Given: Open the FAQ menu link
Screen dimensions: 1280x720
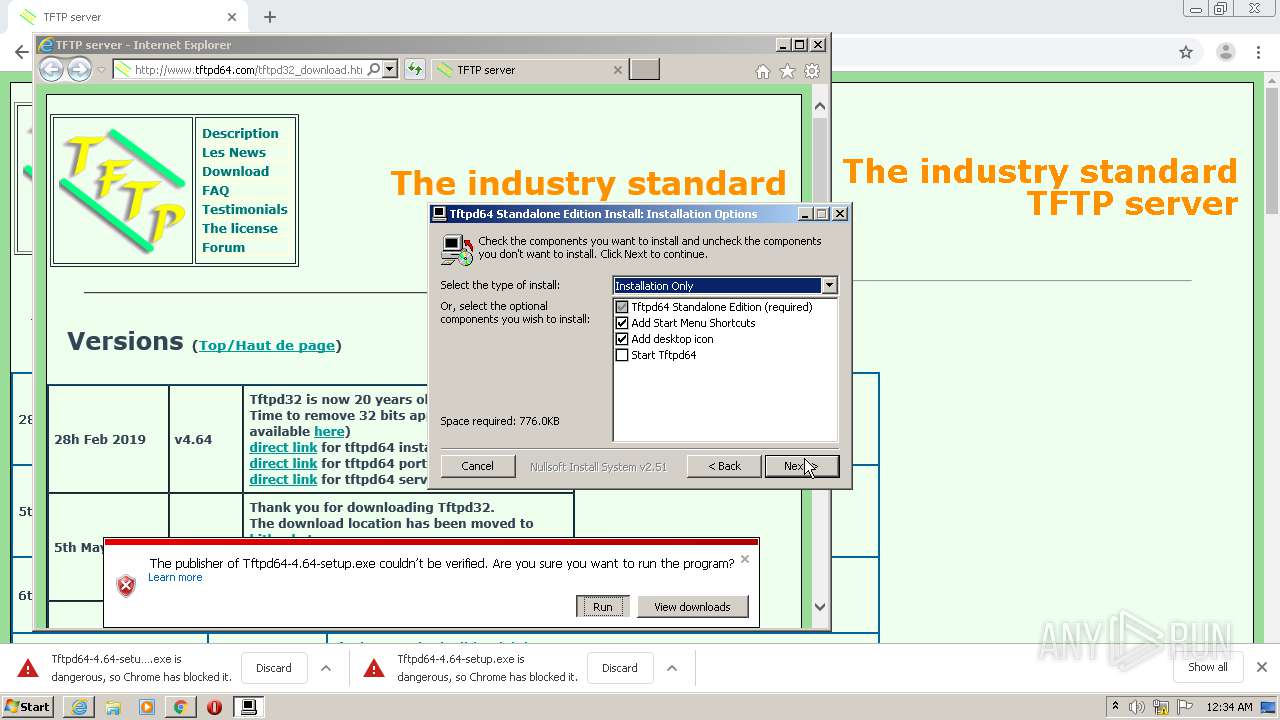Looking at the screenshot, I should (215, 190).
